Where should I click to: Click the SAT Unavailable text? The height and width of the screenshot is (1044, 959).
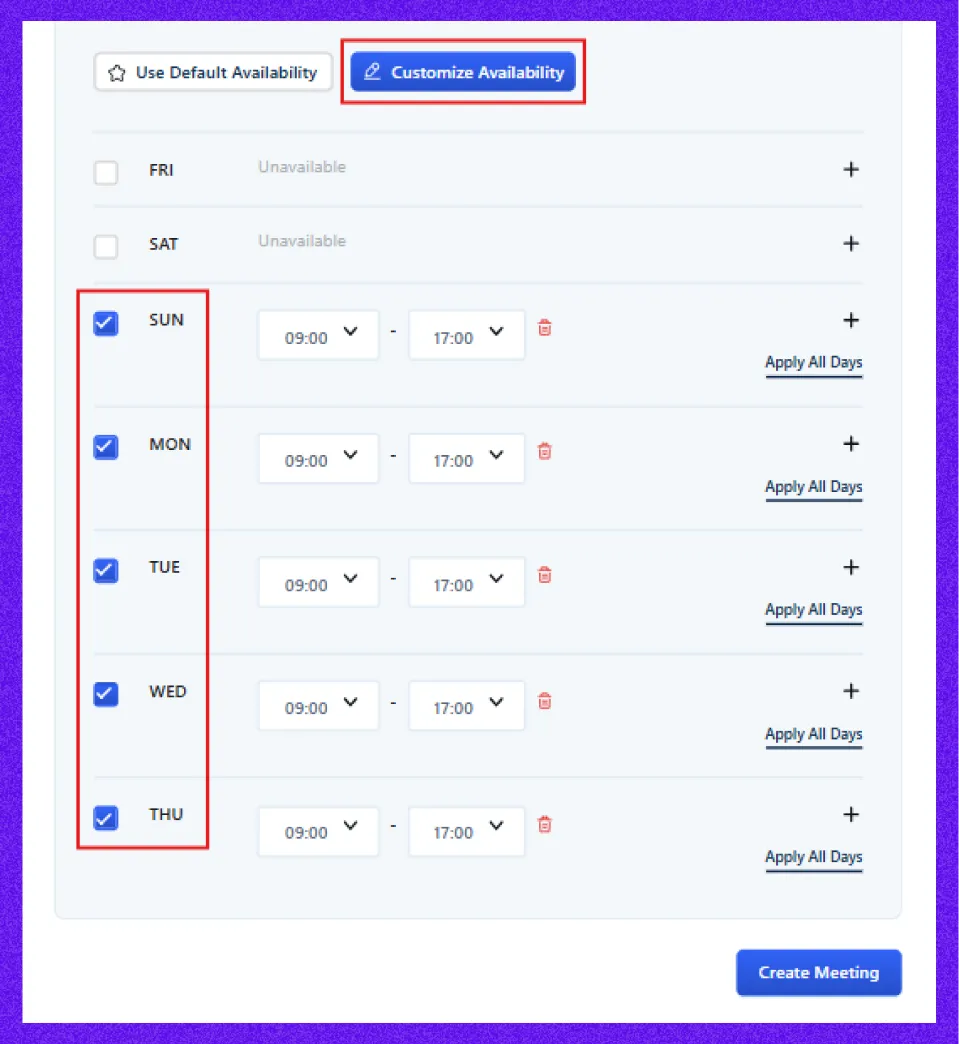point(302,241)
